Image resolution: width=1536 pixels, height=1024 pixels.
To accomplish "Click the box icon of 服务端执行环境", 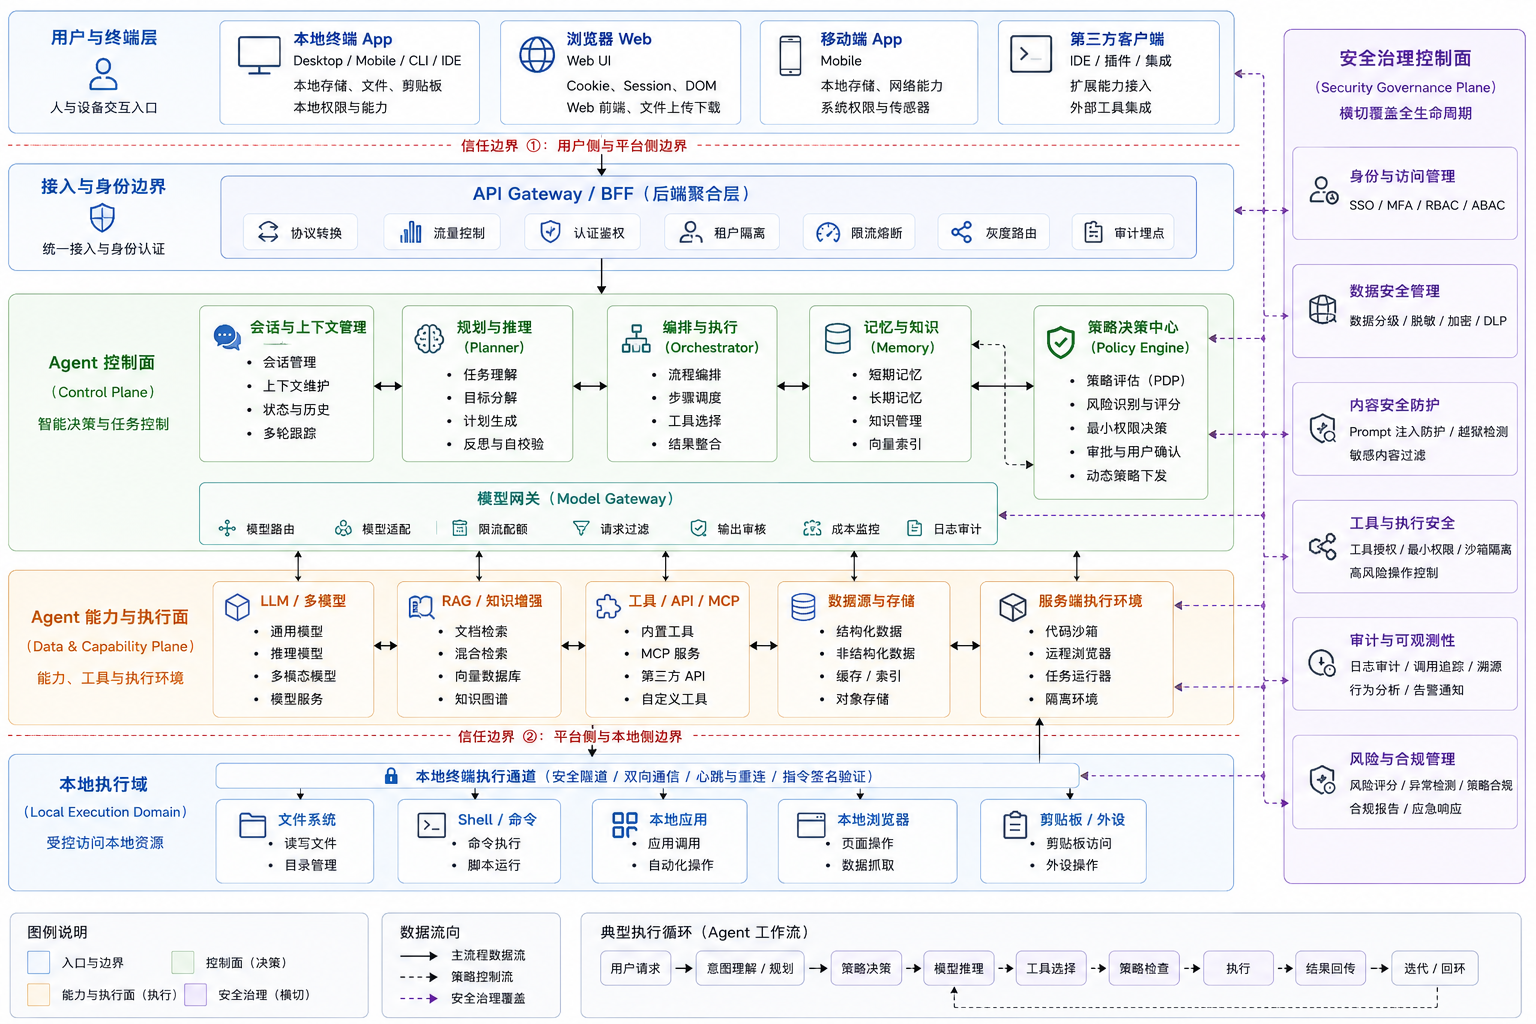I will pos(1013,607).
